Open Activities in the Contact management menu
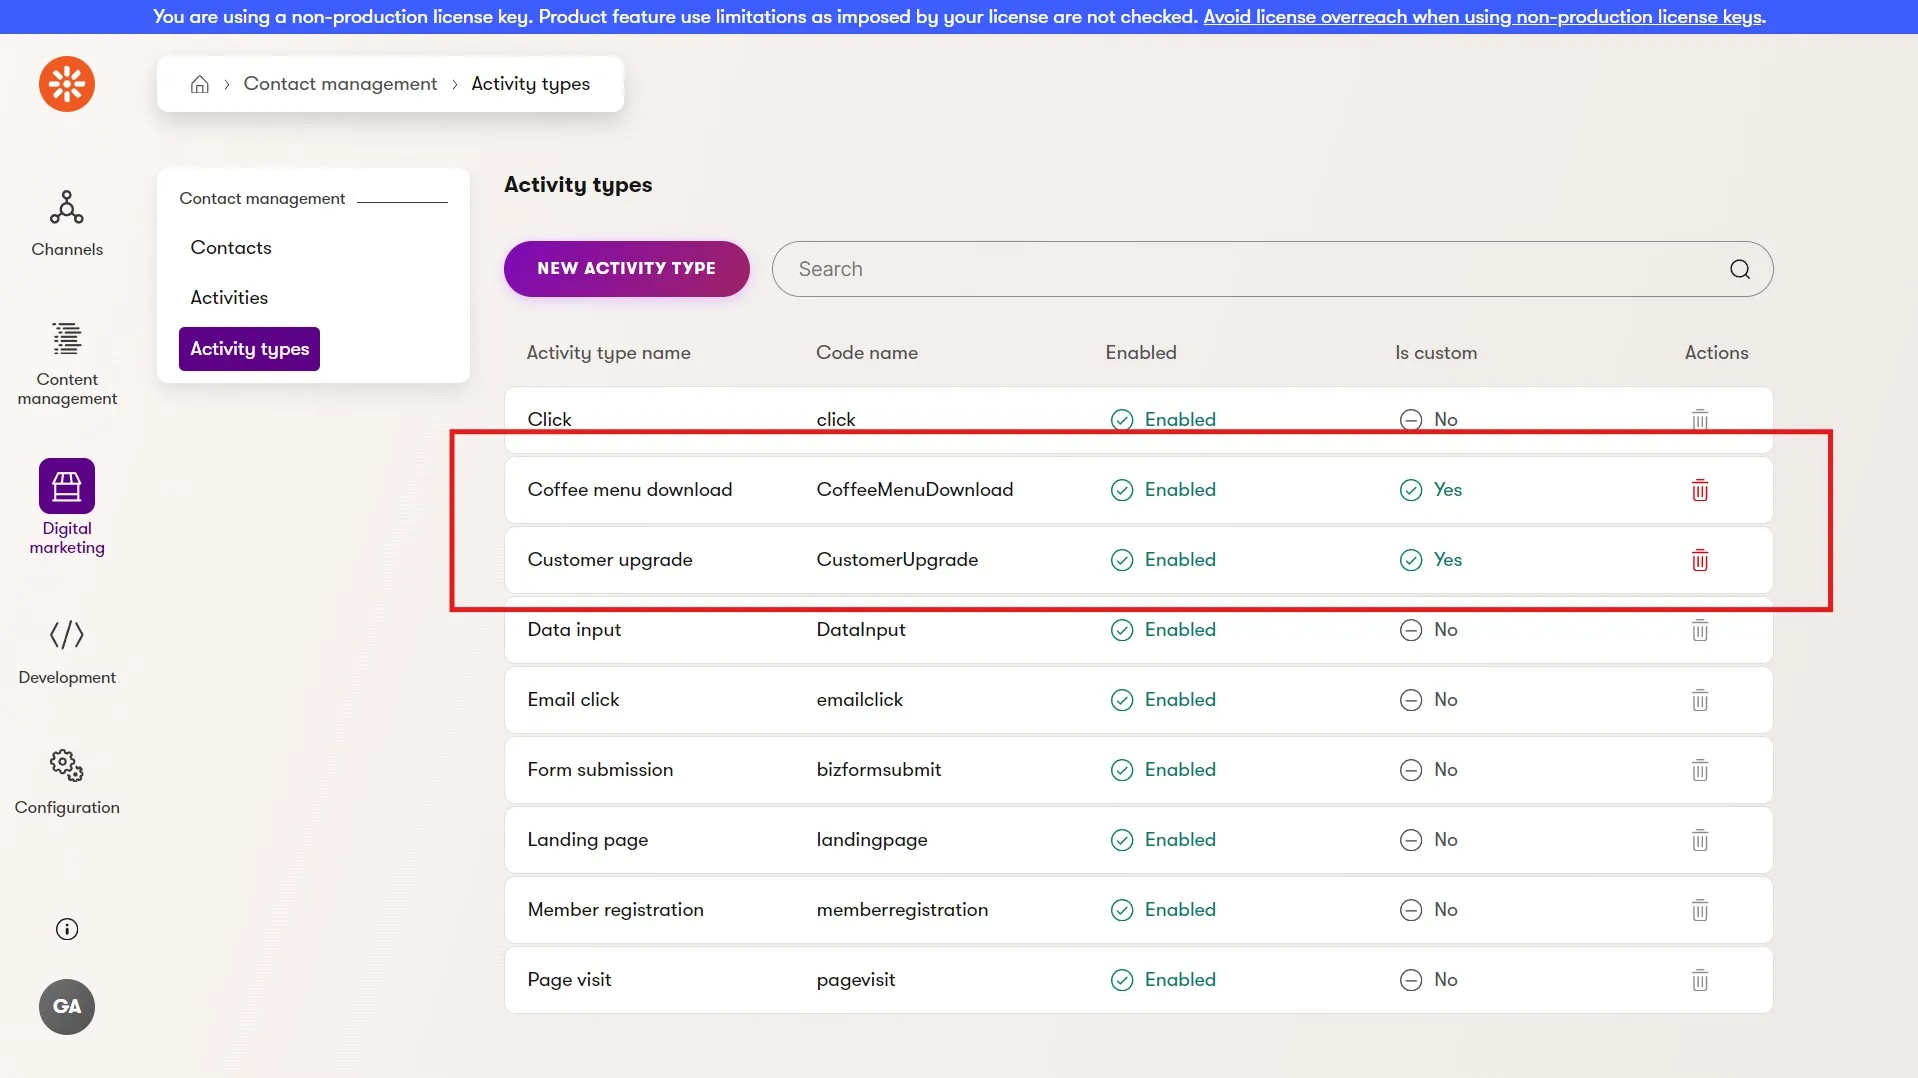1918x1078 pixels. [229, 298]
